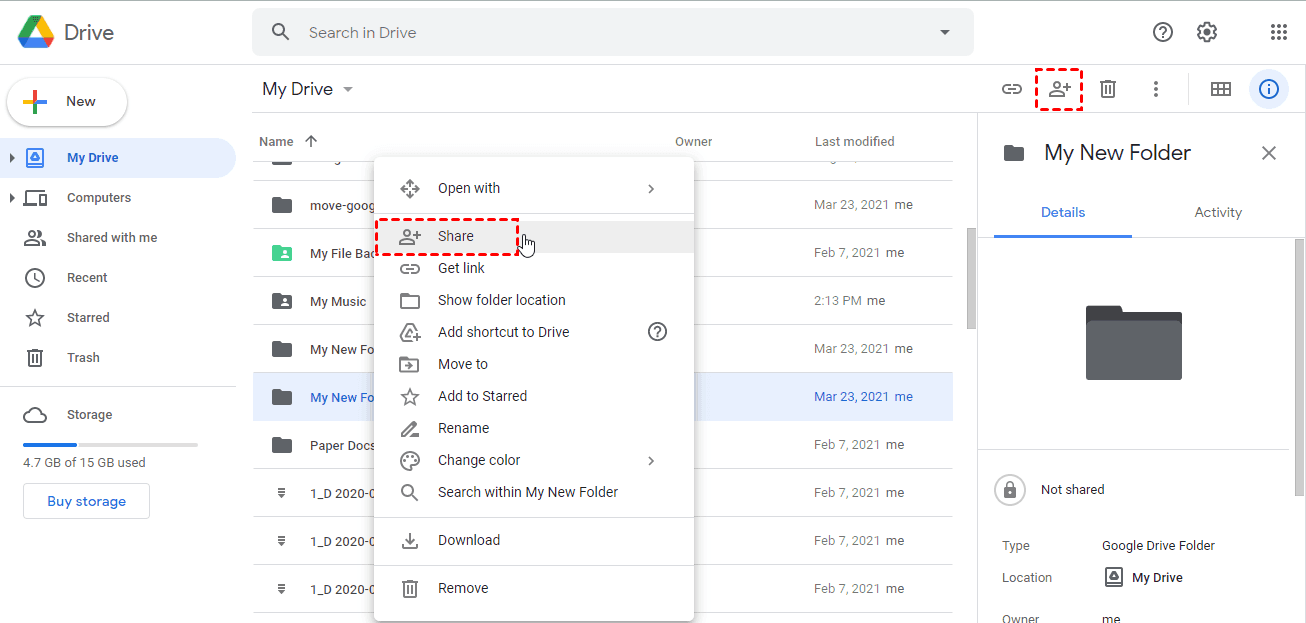Image resolution: width=1306 pixels, height=623 pixels.
Task: Switch to grid layout view
Action: (x=1221, y=89)
